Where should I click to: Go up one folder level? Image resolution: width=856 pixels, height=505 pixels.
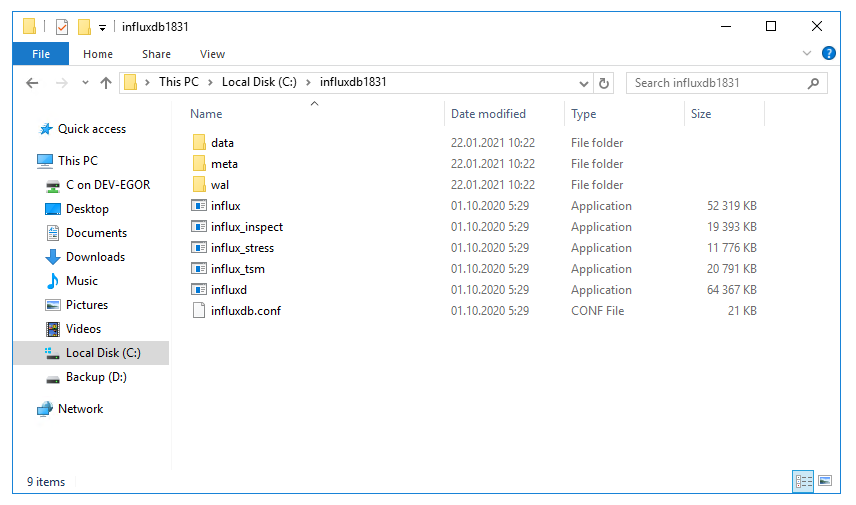pos(106,83)
